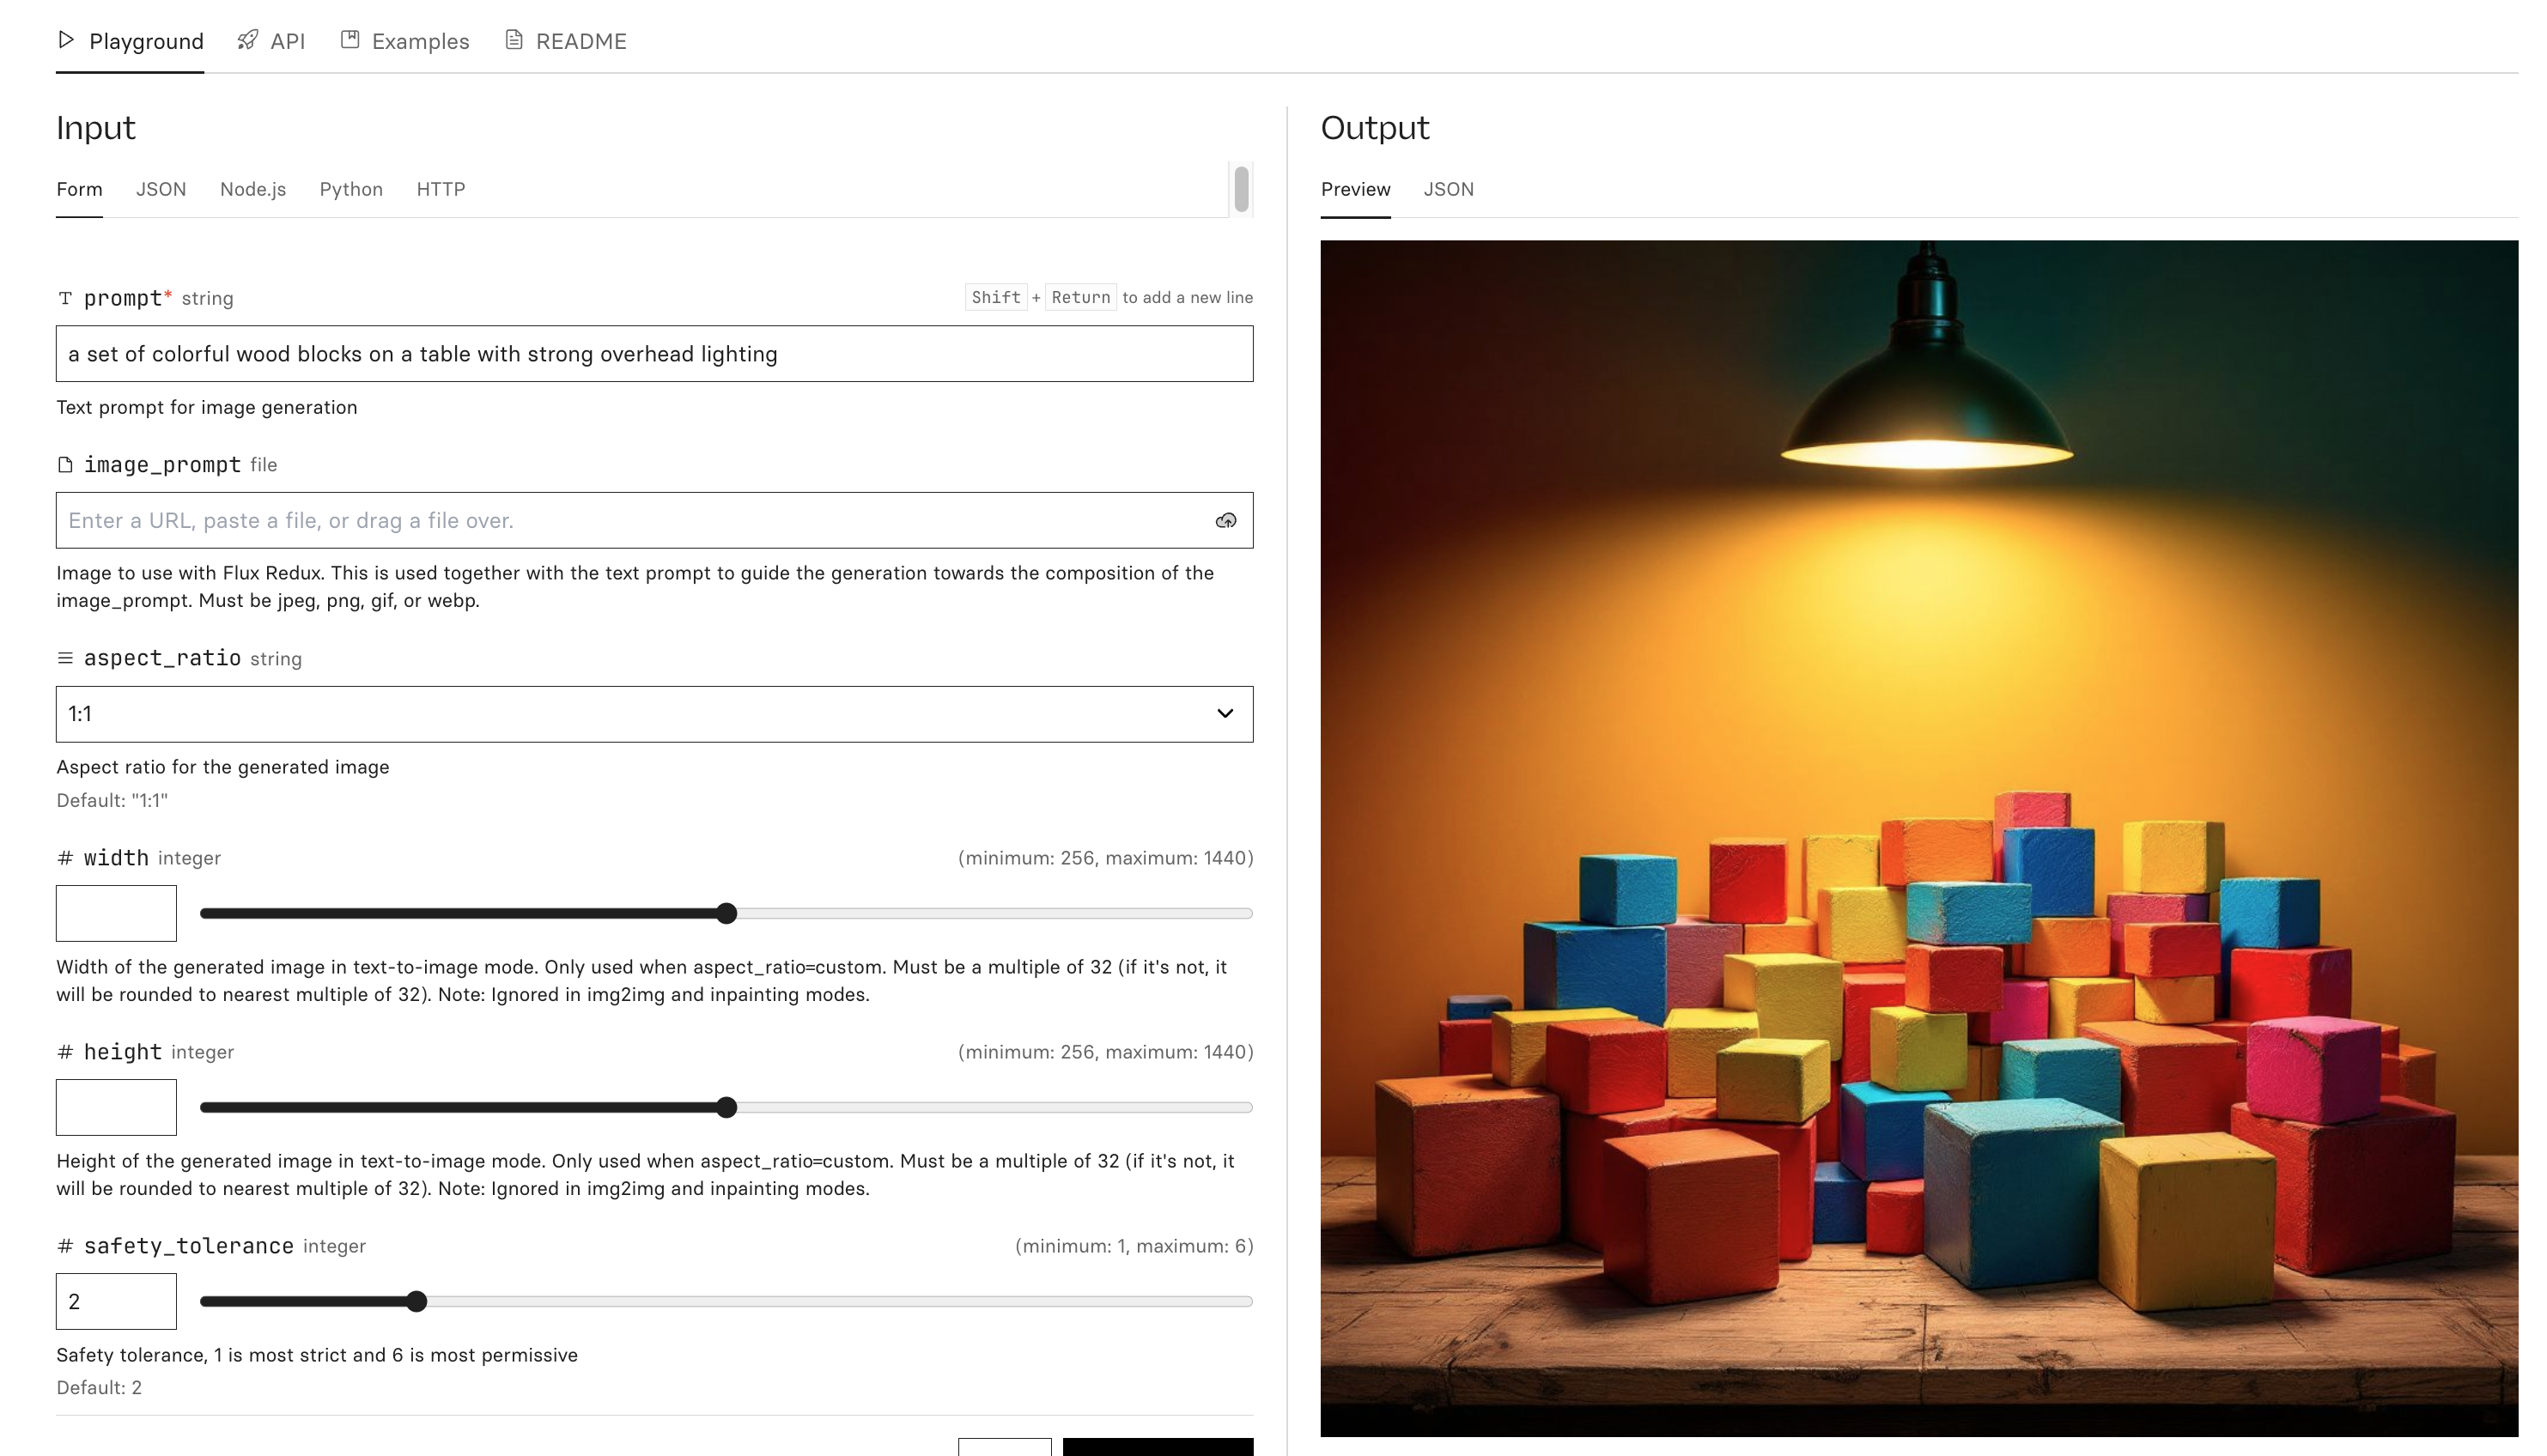
Task: Click the text prompt type icon
Action: pyautogui.click(x=64, y=297)
